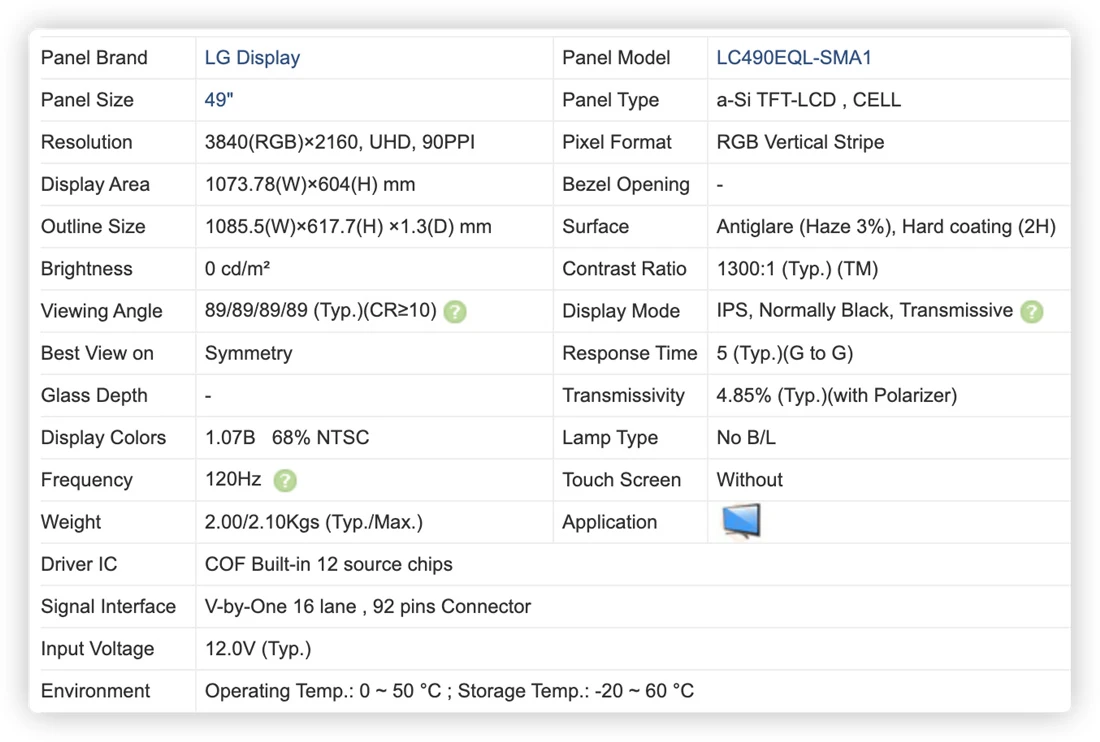Select the Driver IC value COF Built-in 12 source chips

328,565
